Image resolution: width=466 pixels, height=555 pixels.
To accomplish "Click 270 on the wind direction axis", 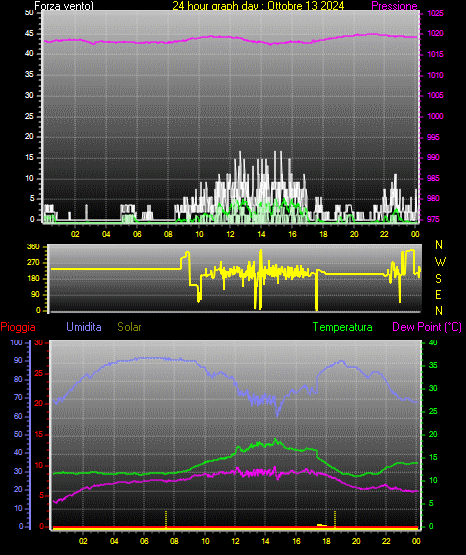I will pos(33,263).
